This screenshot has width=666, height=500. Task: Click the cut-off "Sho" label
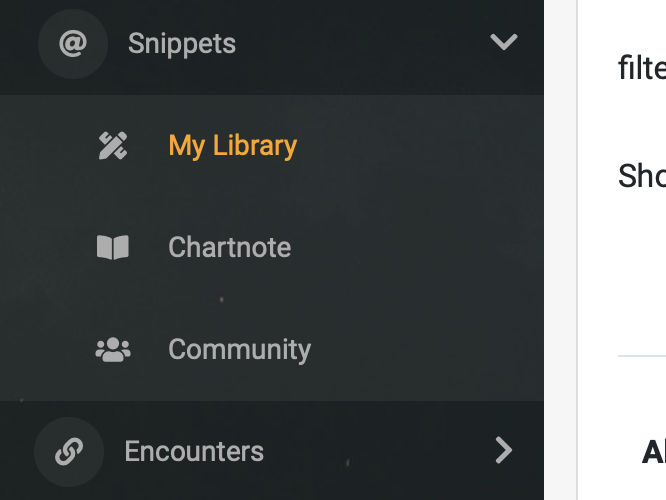point(642,176)
